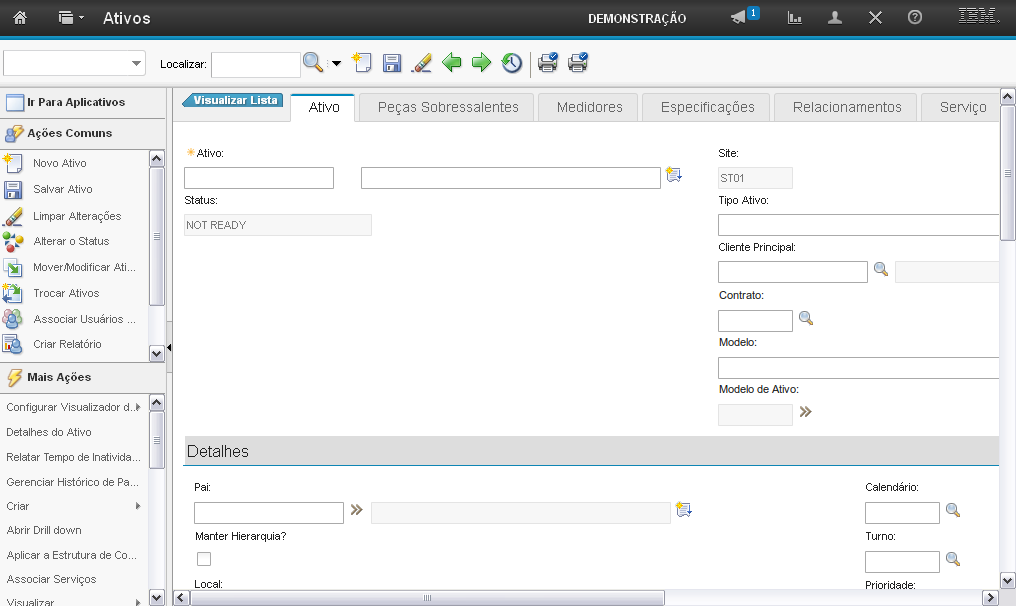Go to the previous record with green left arrow
1016x607 pixels.
tap(452, 64)
